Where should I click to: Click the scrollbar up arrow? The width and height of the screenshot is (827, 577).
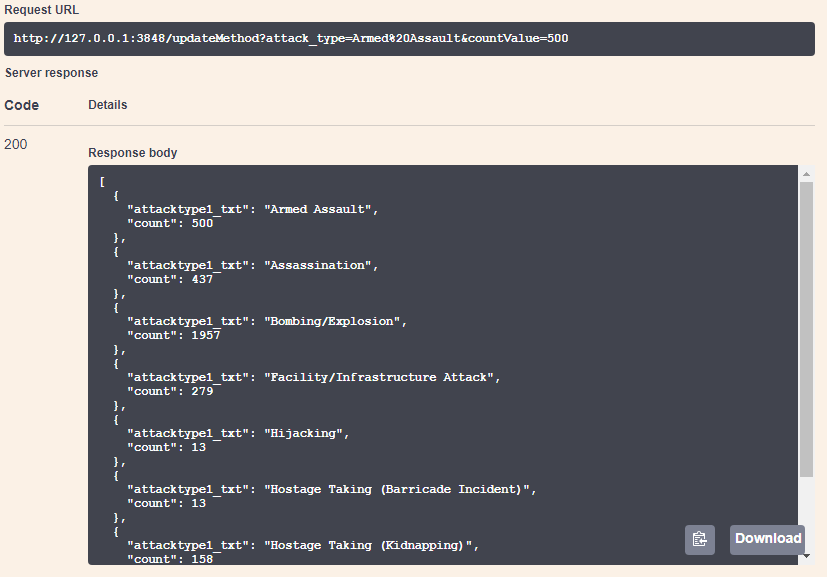point(806,174)
